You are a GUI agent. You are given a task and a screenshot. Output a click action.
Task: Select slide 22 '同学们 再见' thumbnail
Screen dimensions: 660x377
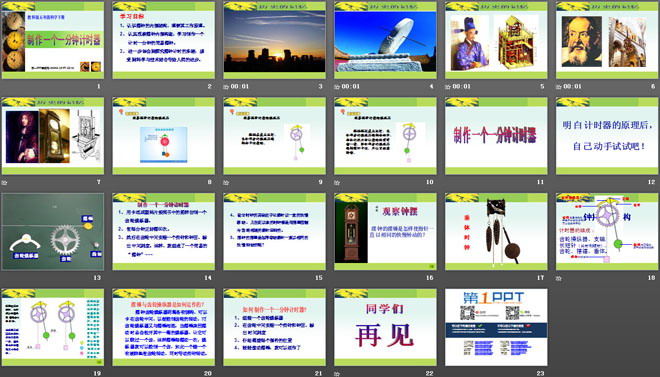(385, 327)
